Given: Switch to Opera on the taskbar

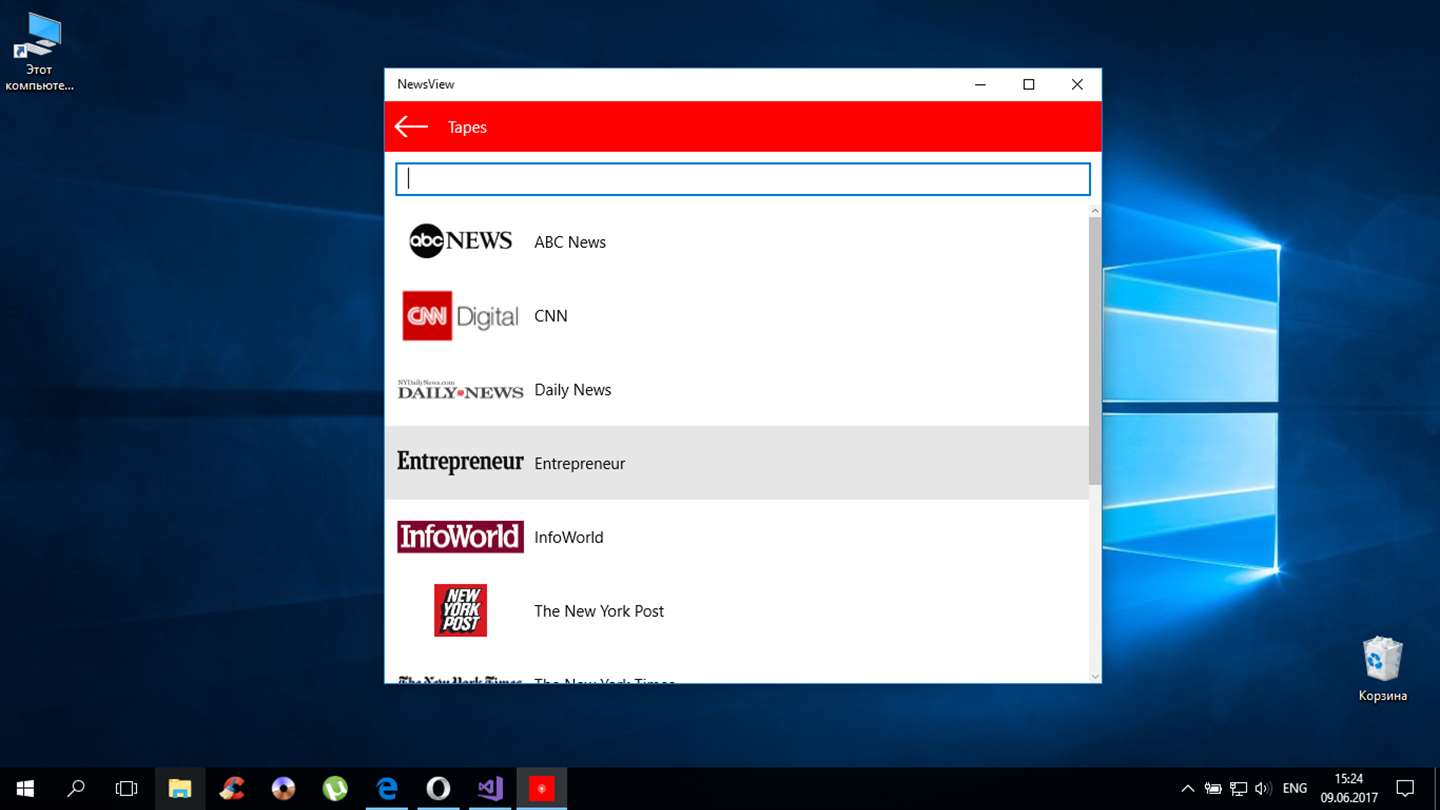Looking at the screenshot, I should [438, 789].
